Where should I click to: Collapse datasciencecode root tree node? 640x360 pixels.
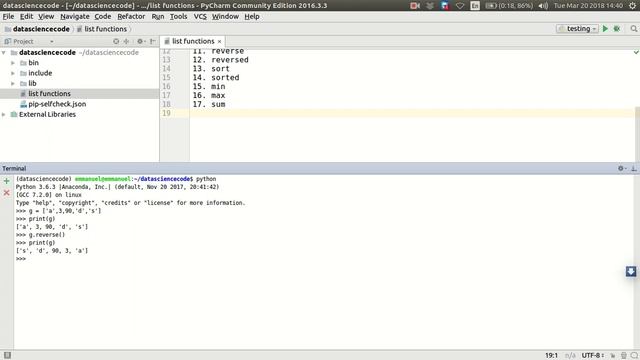click(x=4, y=52)
